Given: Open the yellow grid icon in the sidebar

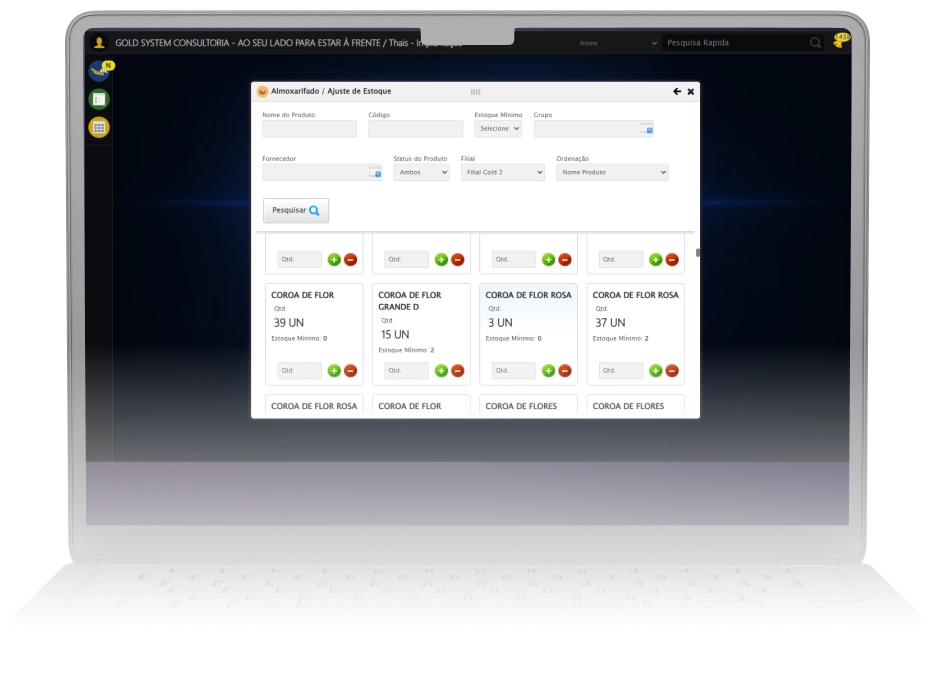Looking at the screenshot, I should (98, 127).
